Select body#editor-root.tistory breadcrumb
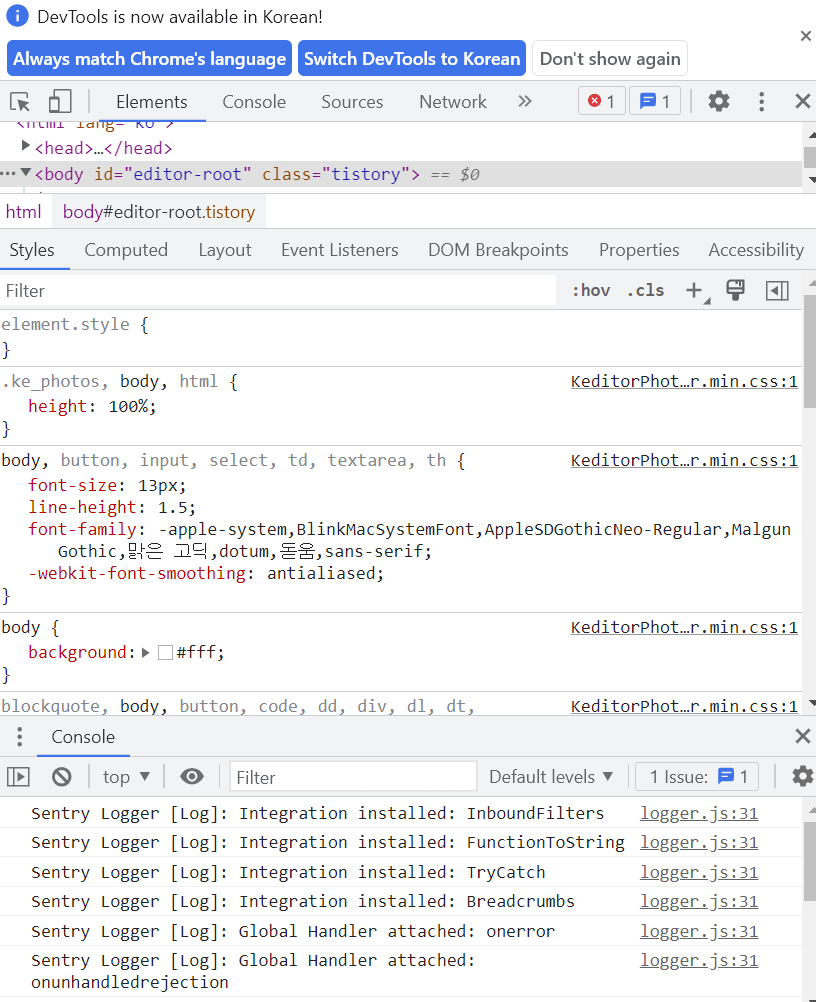Image resolution: width=816 pixels, height=1002 pixels. pos(159,212)
